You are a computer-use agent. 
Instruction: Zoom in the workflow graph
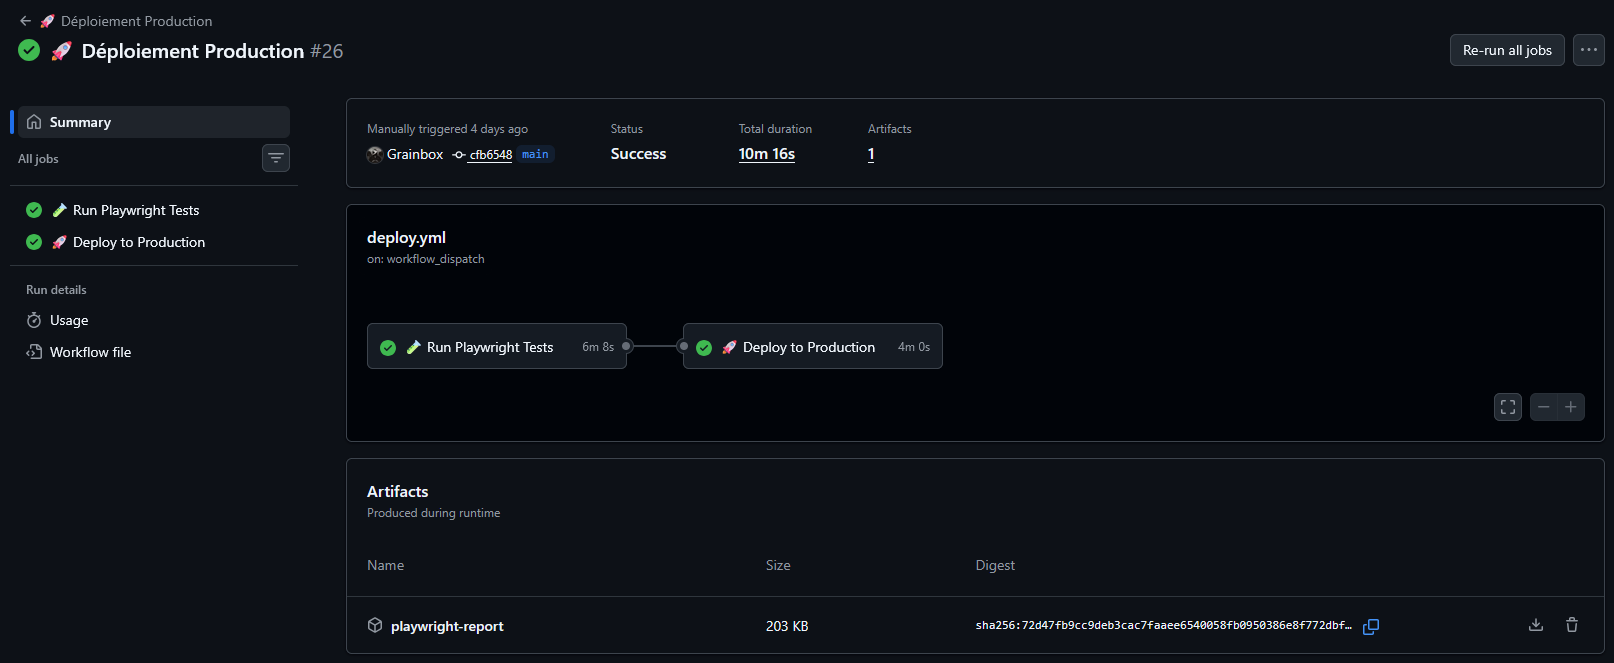(1571, 407)
